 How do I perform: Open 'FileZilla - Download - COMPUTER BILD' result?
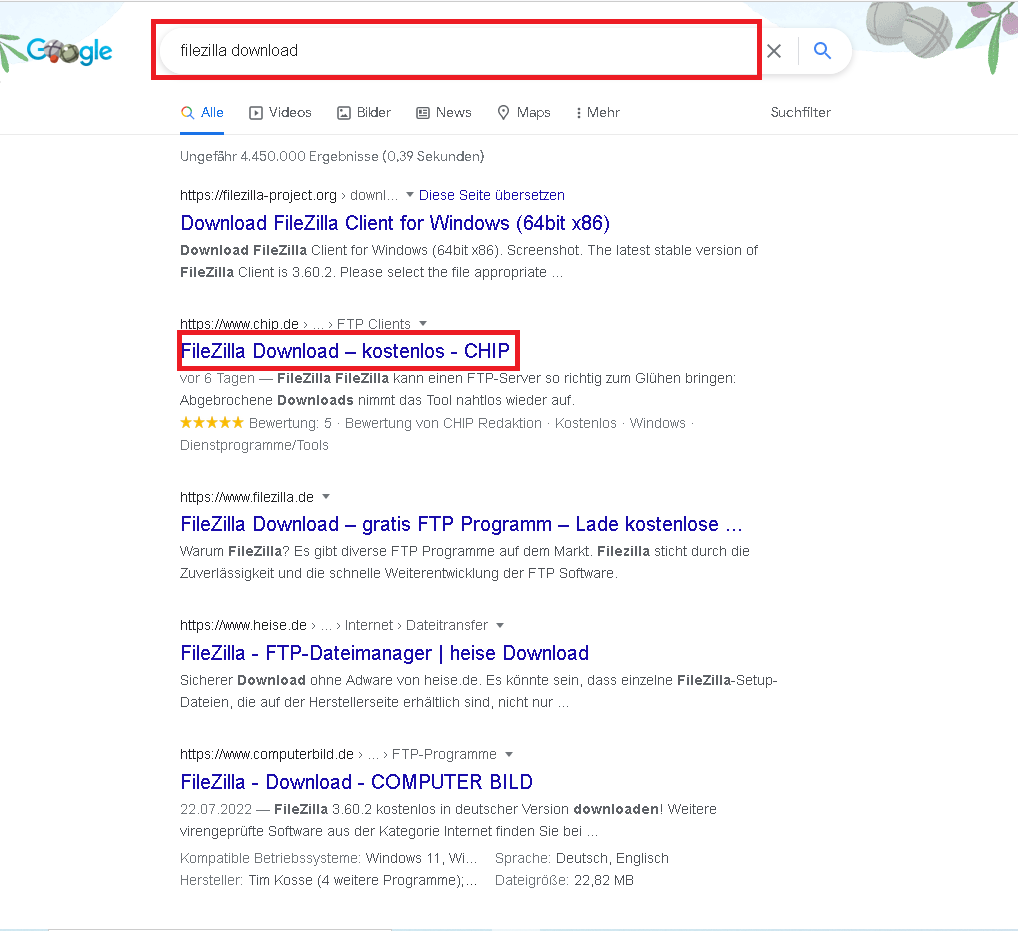356,782
